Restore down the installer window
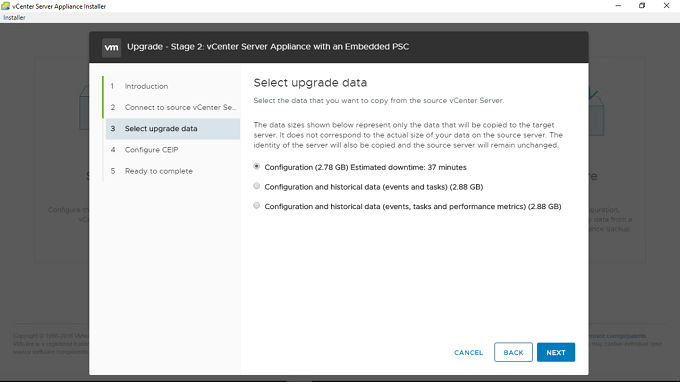The height and width of the screenshot is (382, 680). click(642, 6)
